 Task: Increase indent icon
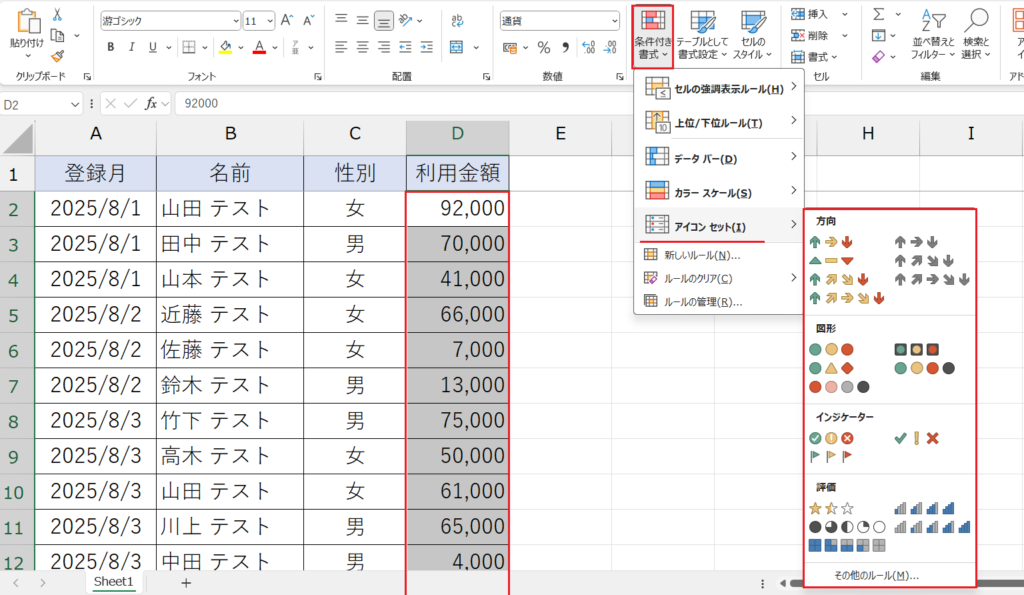[426, 47]
